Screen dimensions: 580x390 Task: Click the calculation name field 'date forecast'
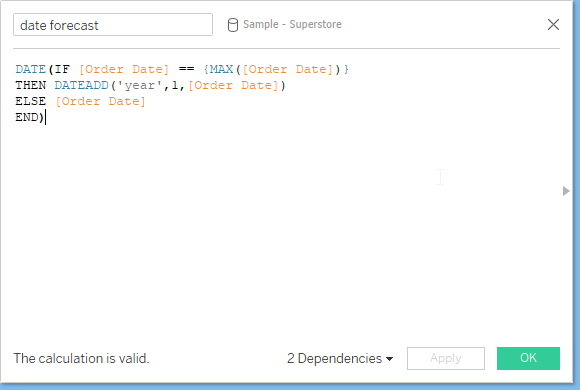click(113, 25)
